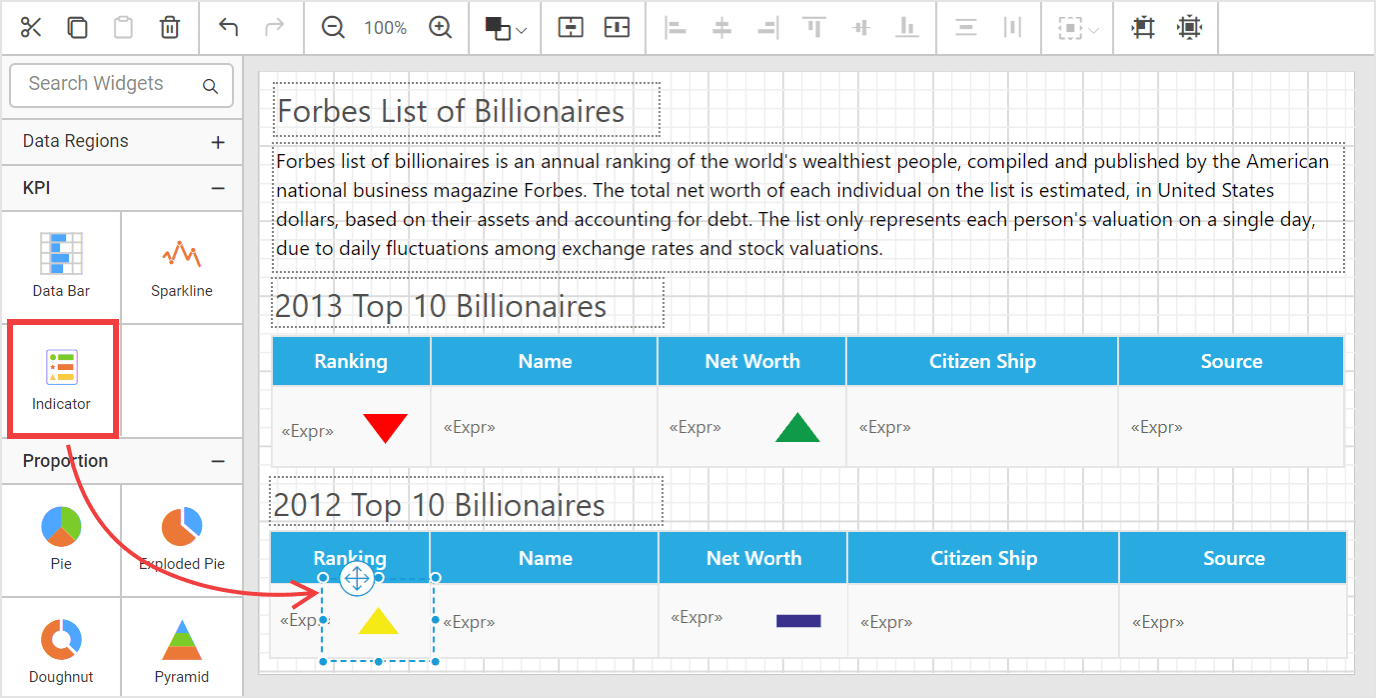This screenshot has height=698, width=1376.
Task: Zoom out with the minus magnifier
Action: coord(333,27)
